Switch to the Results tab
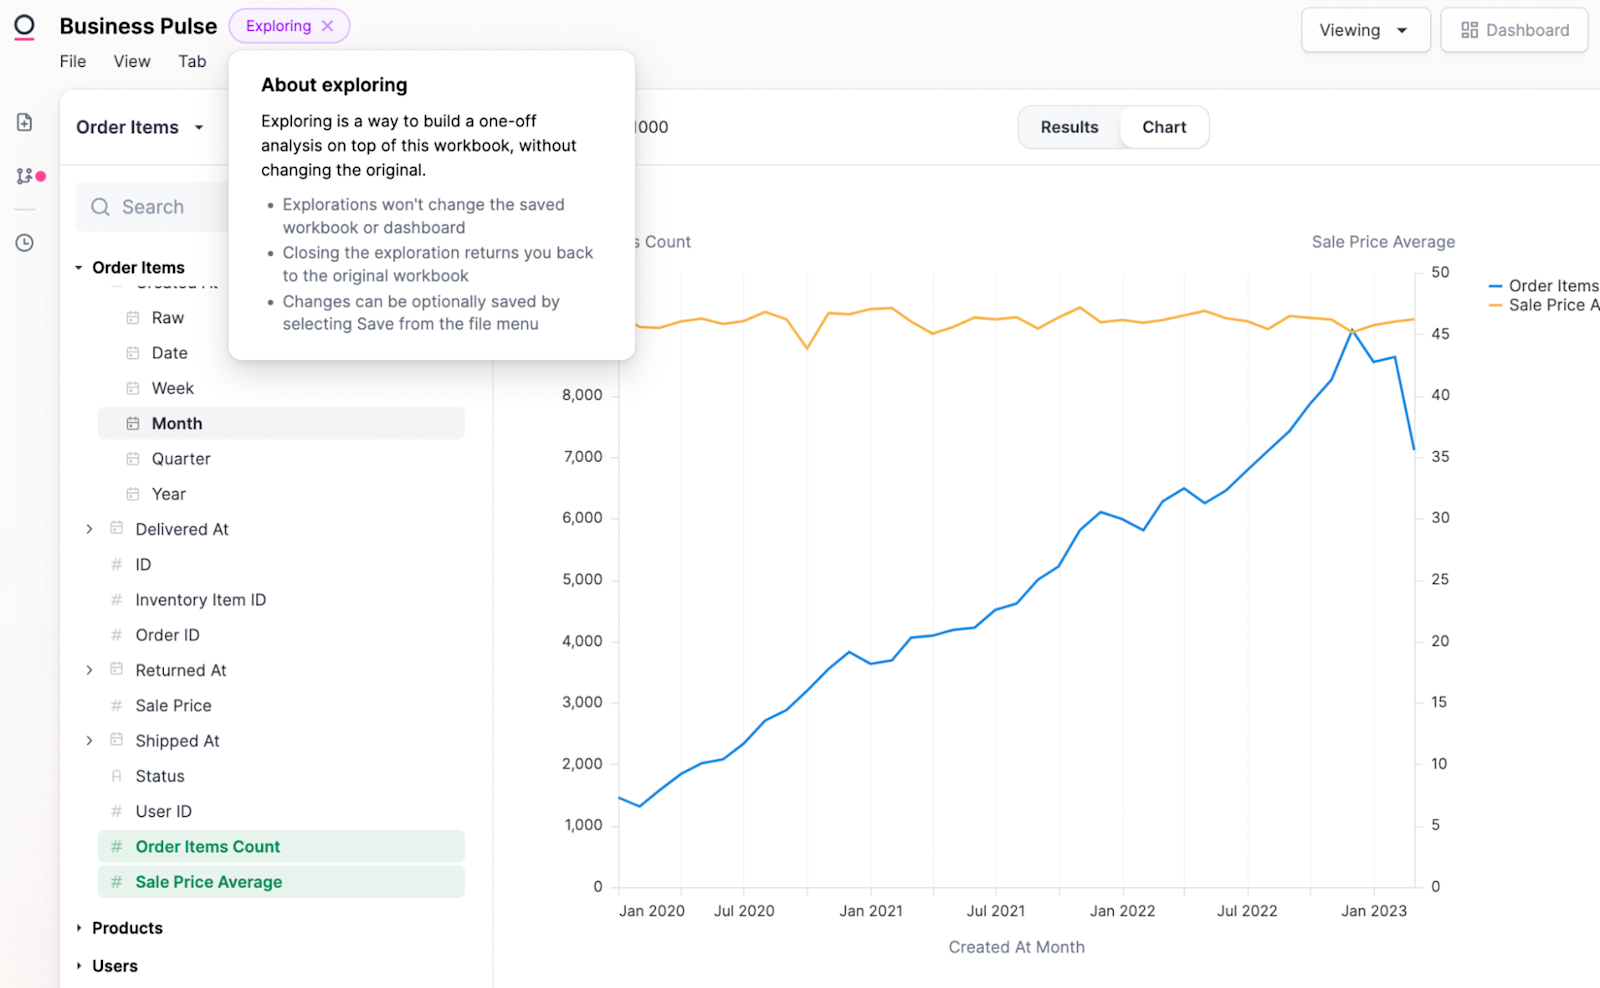The height and width of the screenshot is (988, 1600). coord(1069,127)
